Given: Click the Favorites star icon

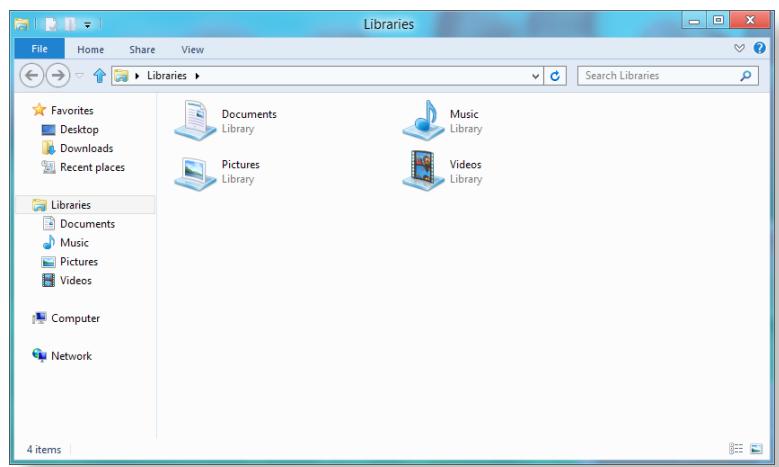Looking at the screenshot, I should tap(39, 110).
